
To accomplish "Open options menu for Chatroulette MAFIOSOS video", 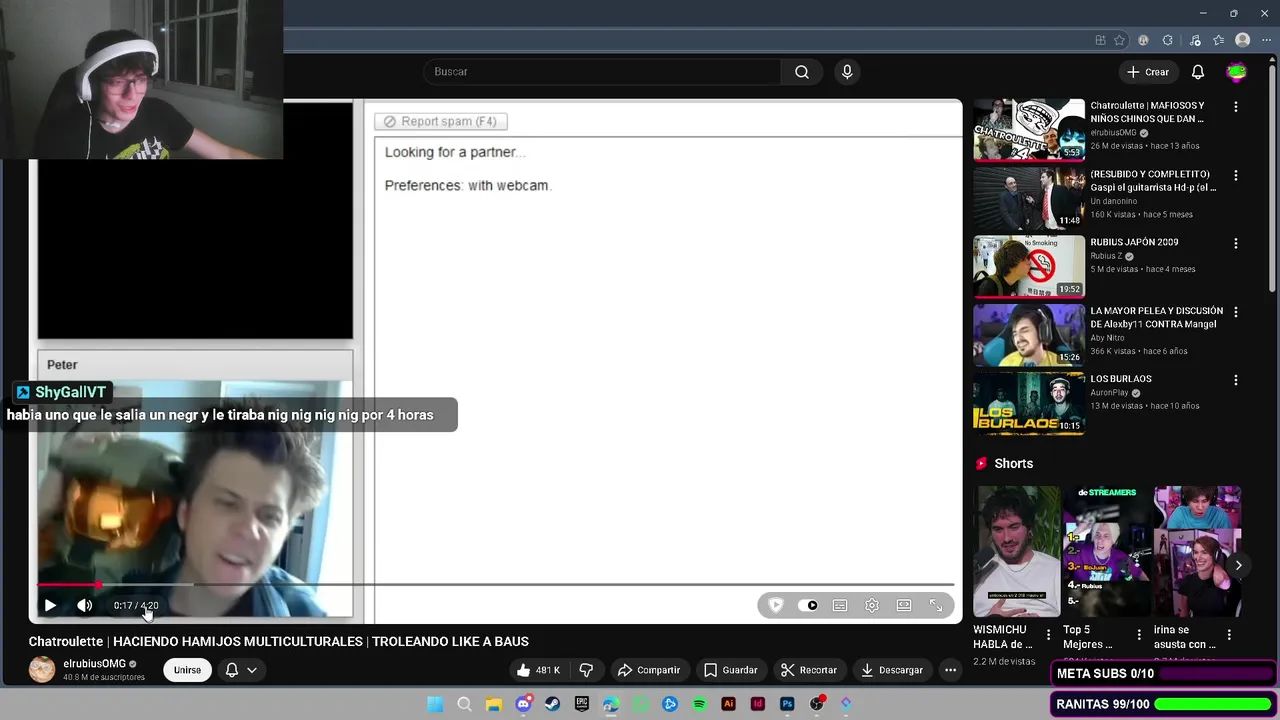I will 1236,107.
